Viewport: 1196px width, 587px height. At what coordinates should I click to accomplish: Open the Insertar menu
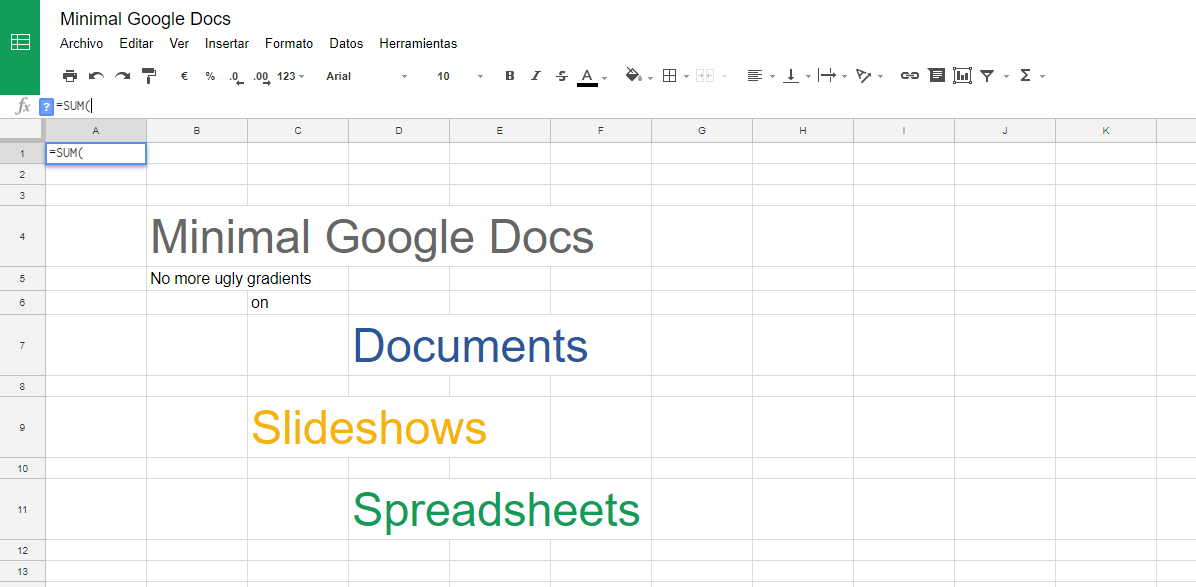click(x=226, y=43)
